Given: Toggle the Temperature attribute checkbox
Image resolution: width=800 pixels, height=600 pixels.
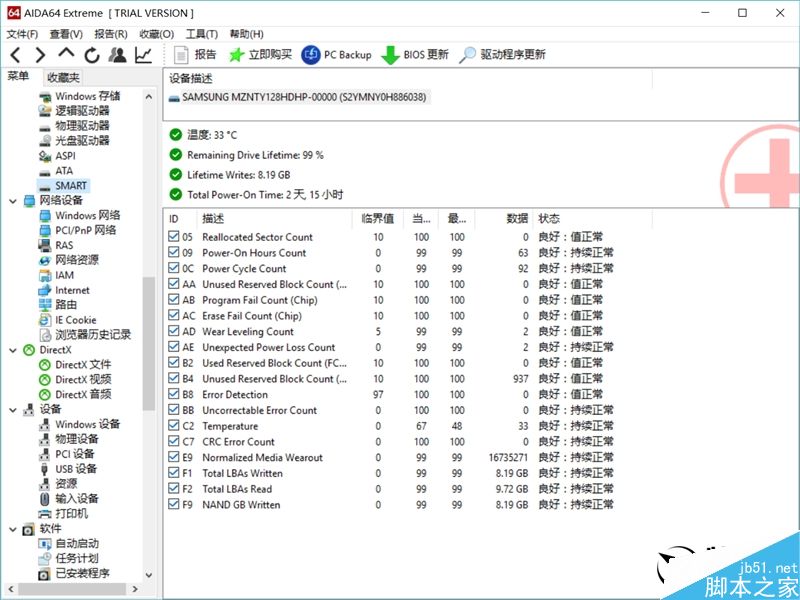Looking at the screenshot, I should pyautogui.click(x=173, y=426).
